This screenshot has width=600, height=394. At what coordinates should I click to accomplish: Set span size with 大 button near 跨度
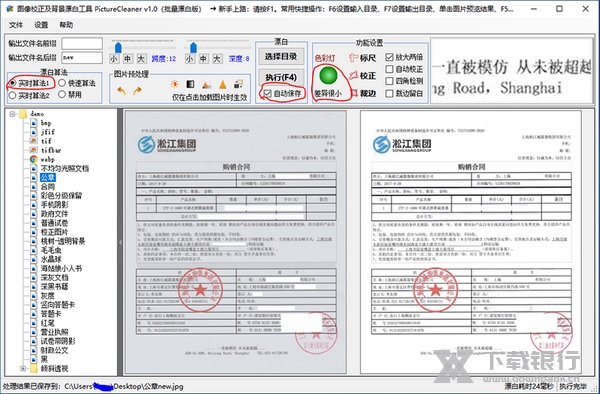[x=142, y=59]
